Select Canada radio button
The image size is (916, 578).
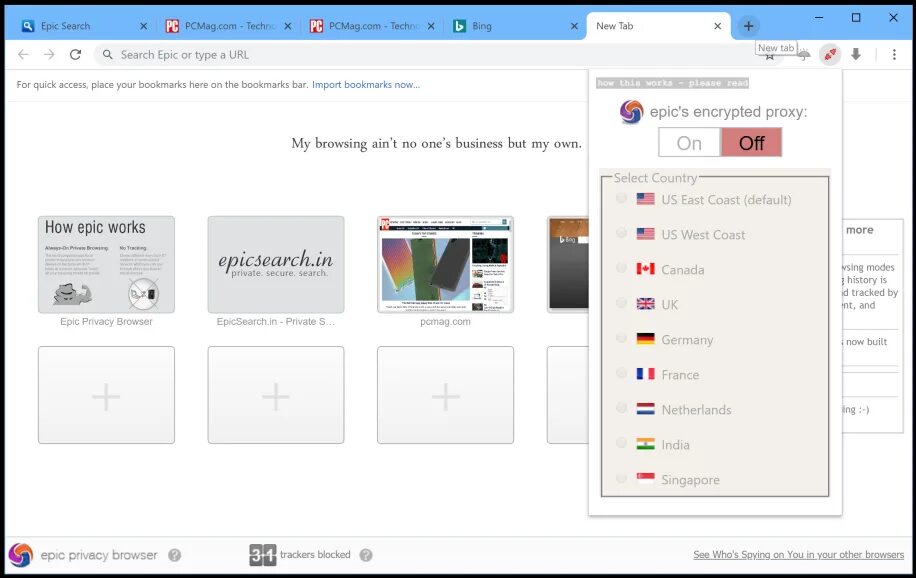pyautogui.click(x=622, y=268)
